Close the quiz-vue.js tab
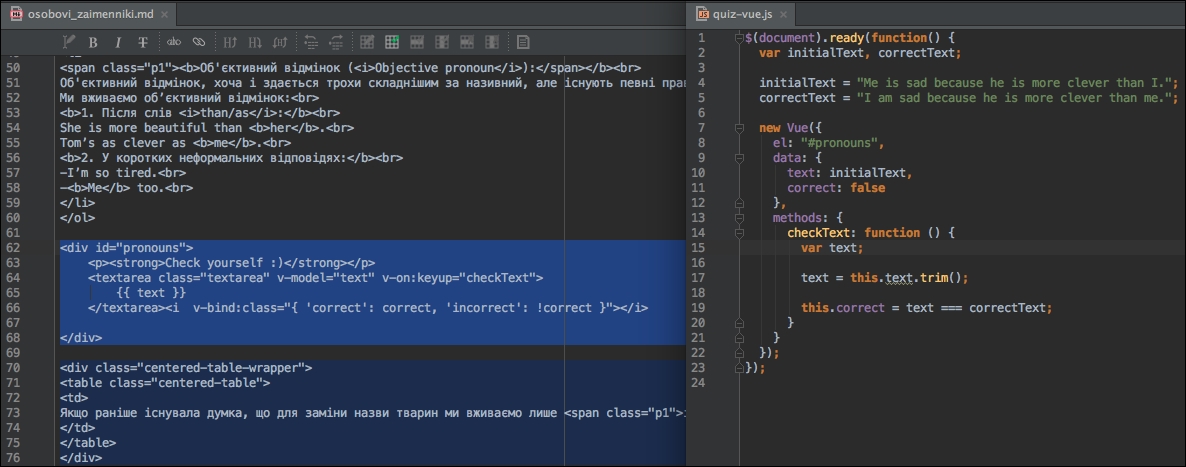1186x467 pixels. [x=783, y=14]
